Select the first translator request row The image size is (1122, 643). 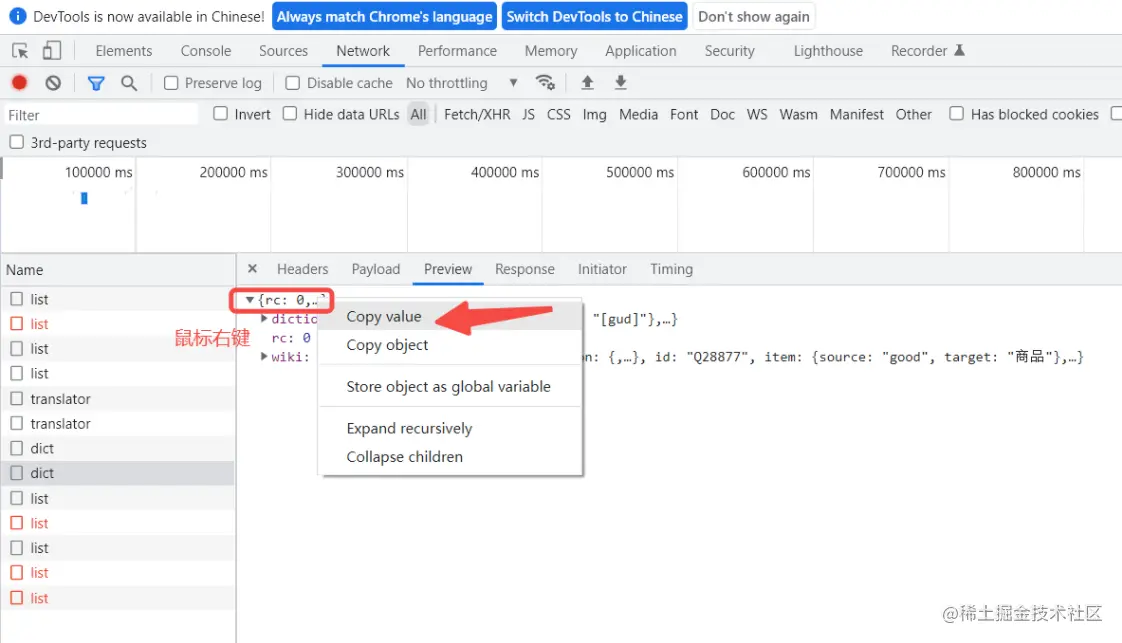point(118,398)
